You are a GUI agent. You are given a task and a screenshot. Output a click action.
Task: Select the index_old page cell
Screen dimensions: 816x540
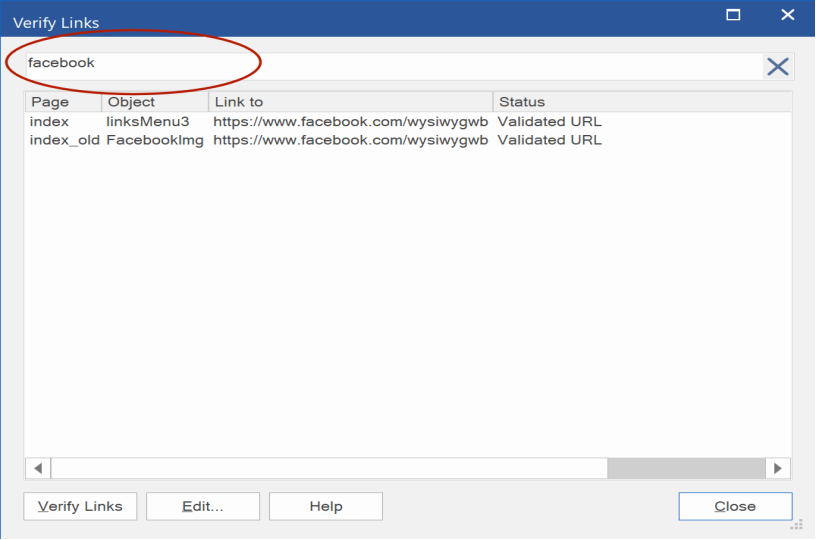point(65,140)
